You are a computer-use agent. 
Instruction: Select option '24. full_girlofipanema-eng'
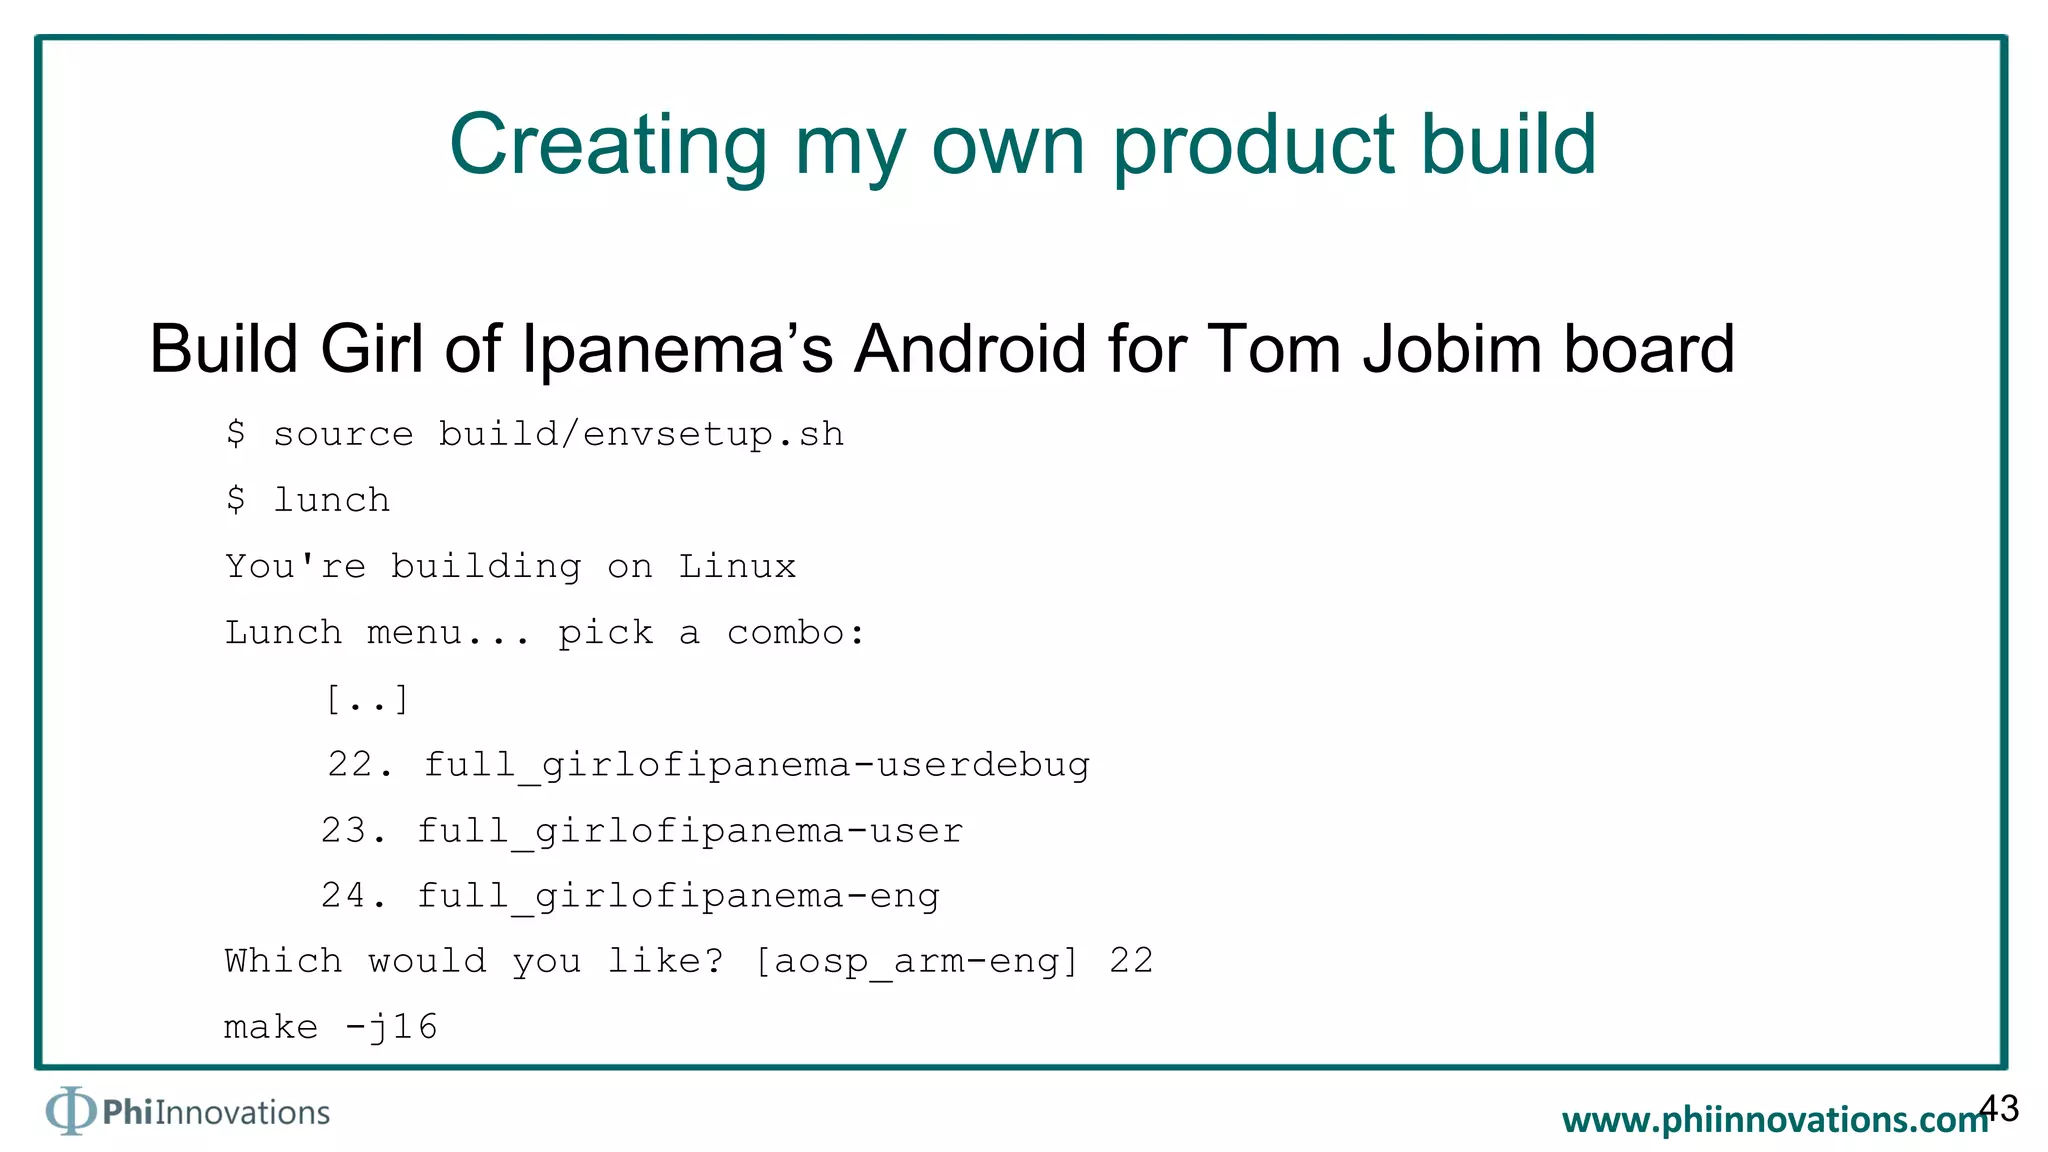630,896
